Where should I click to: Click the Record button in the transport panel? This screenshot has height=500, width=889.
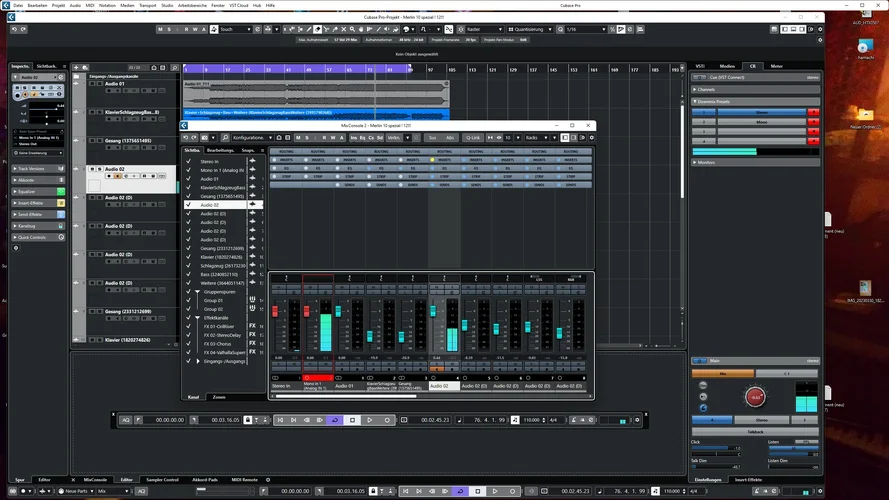(387, 420)
